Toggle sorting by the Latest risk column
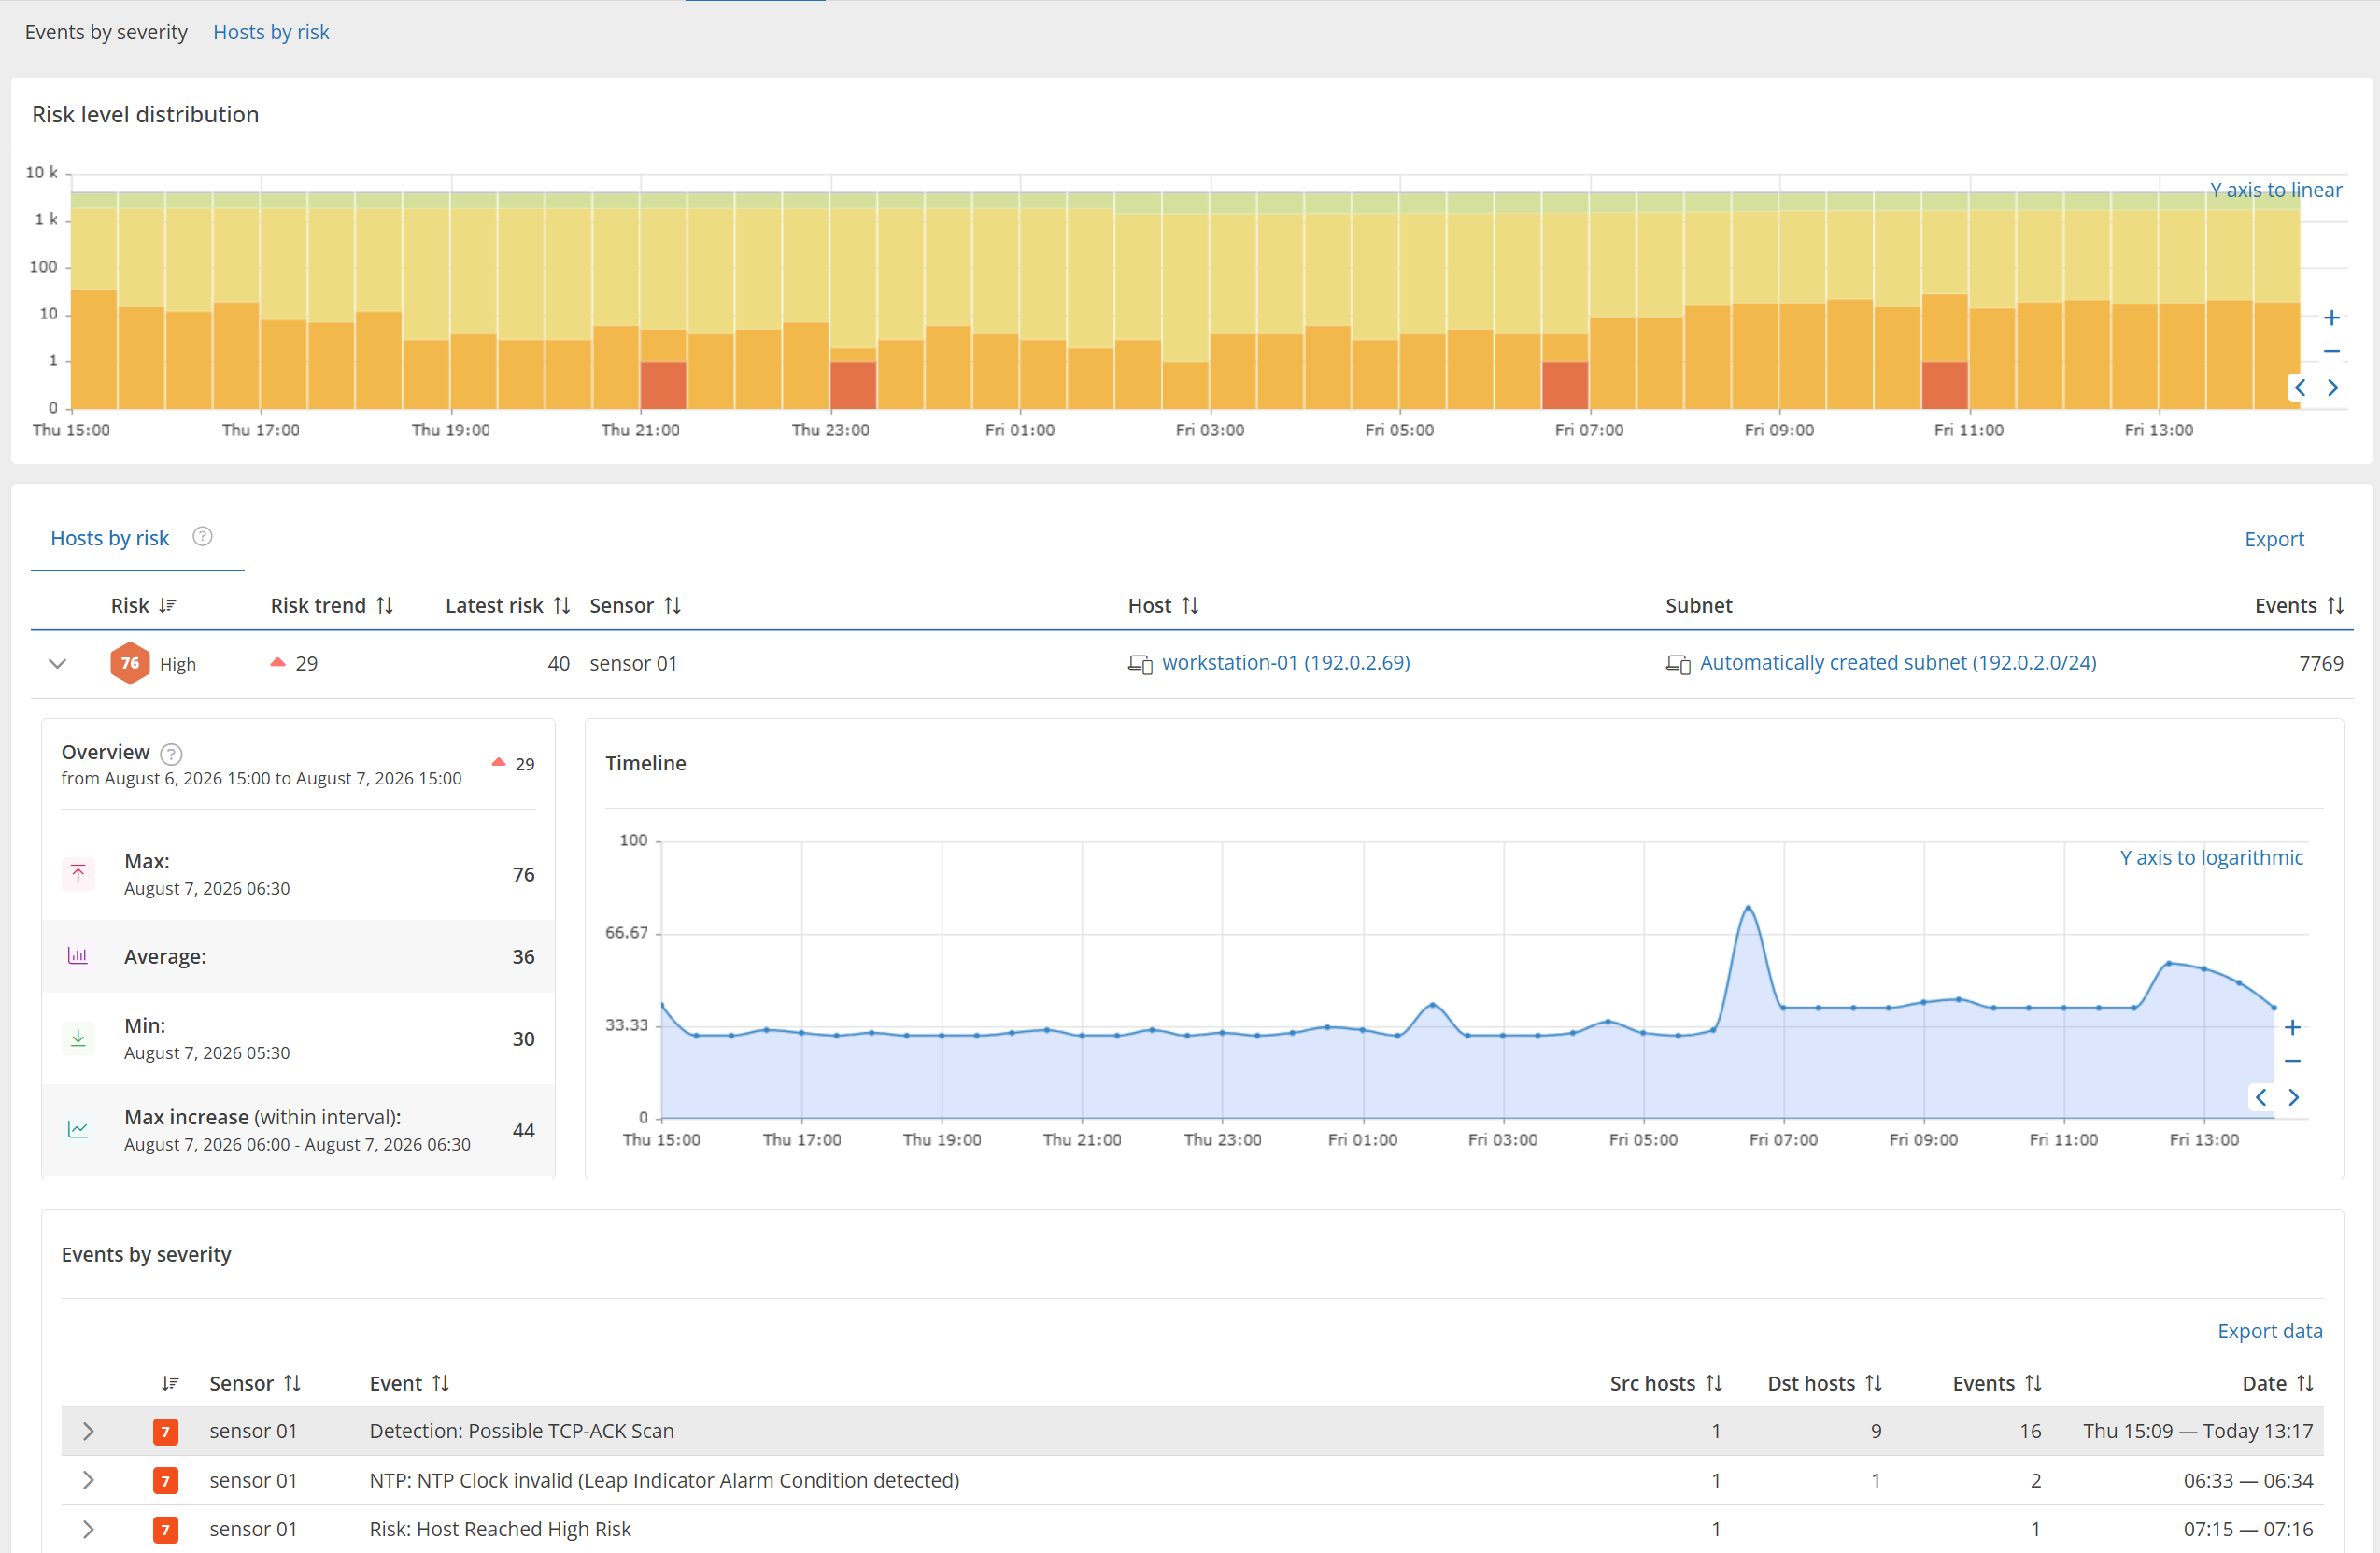The image size is (2380, 1553). point(508,605)
